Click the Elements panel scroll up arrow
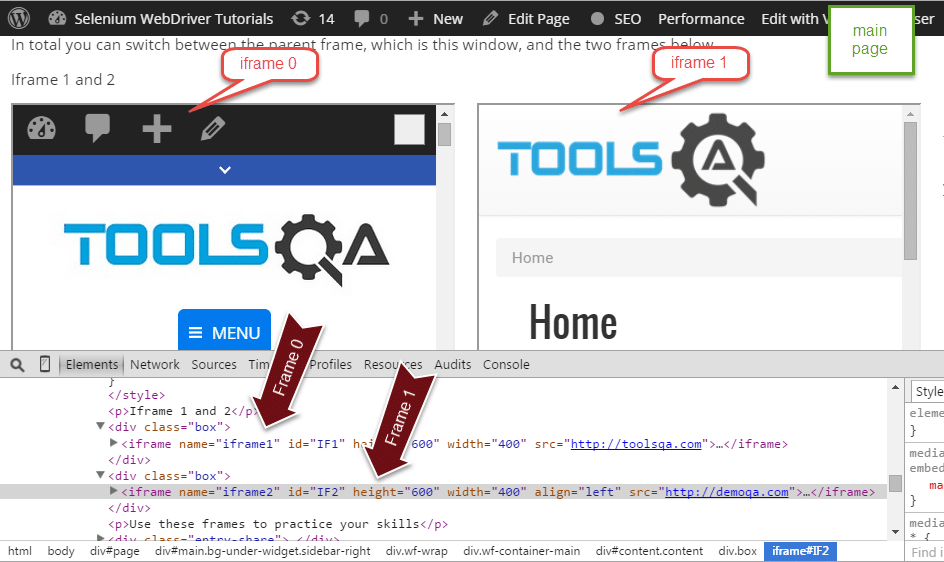 895,387
